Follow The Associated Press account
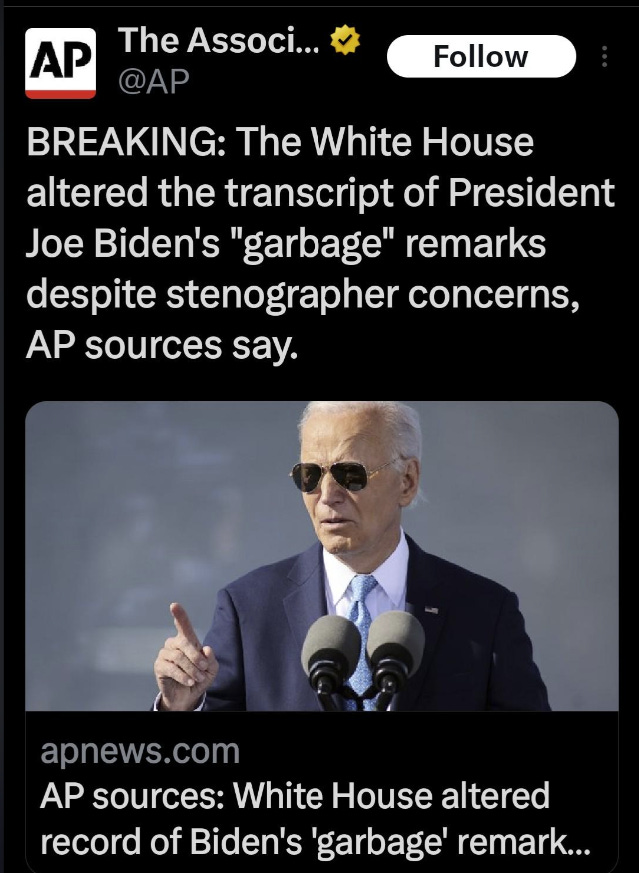The width and height of the screenshot is (639, 873). pos(481,56)
